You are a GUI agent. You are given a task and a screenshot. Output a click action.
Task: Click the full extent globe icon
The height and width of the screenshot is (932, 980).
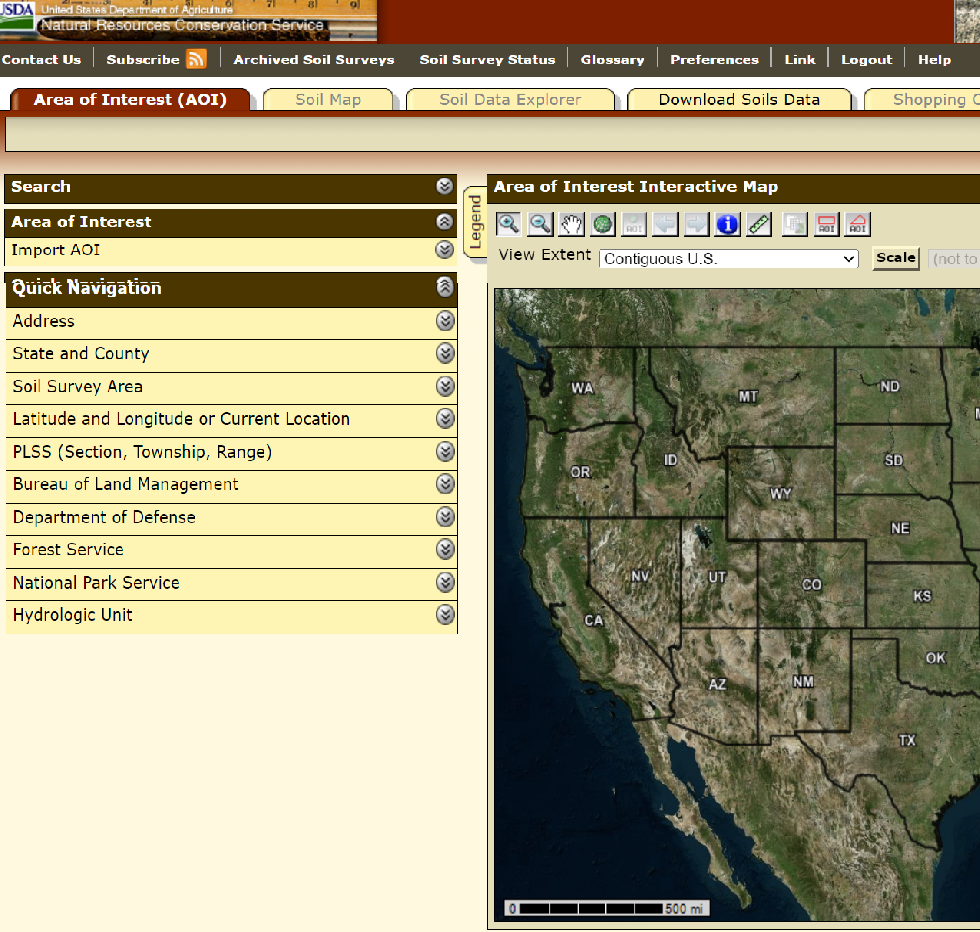point(602,224)
